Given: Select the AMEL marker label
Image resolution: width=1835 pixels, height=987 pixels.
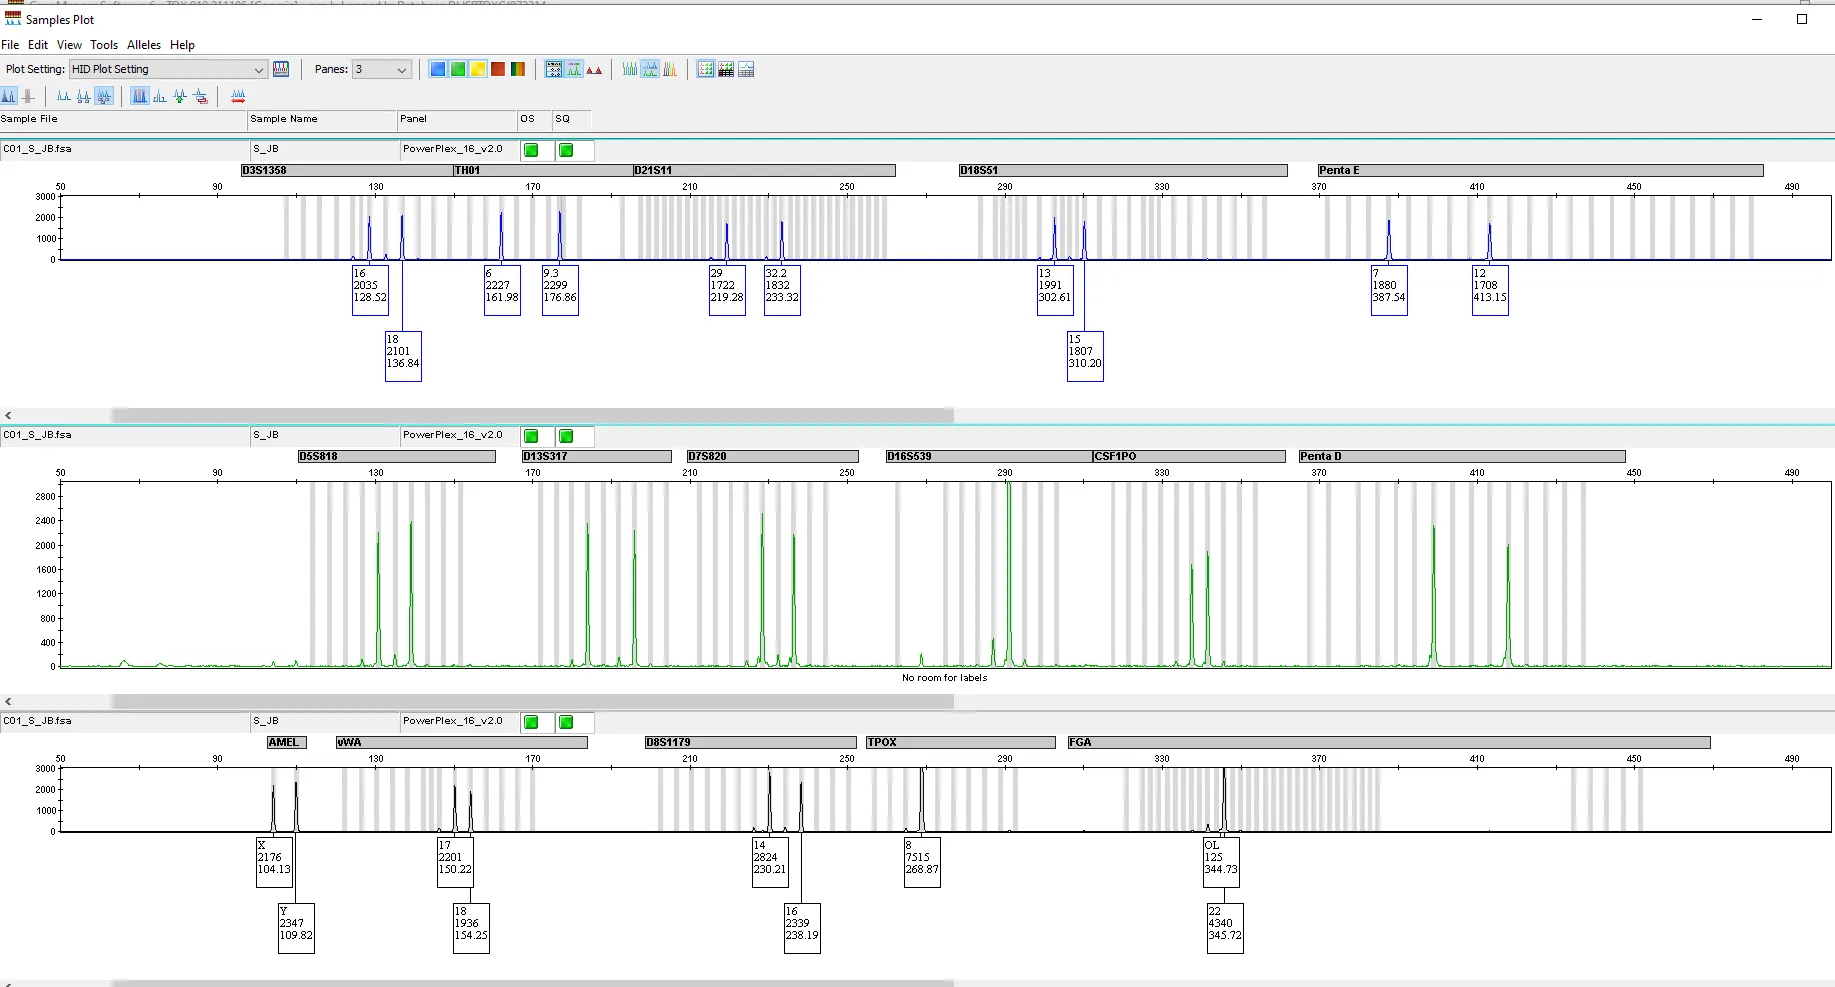Looking at the screenshot, I should coord(286,742).
